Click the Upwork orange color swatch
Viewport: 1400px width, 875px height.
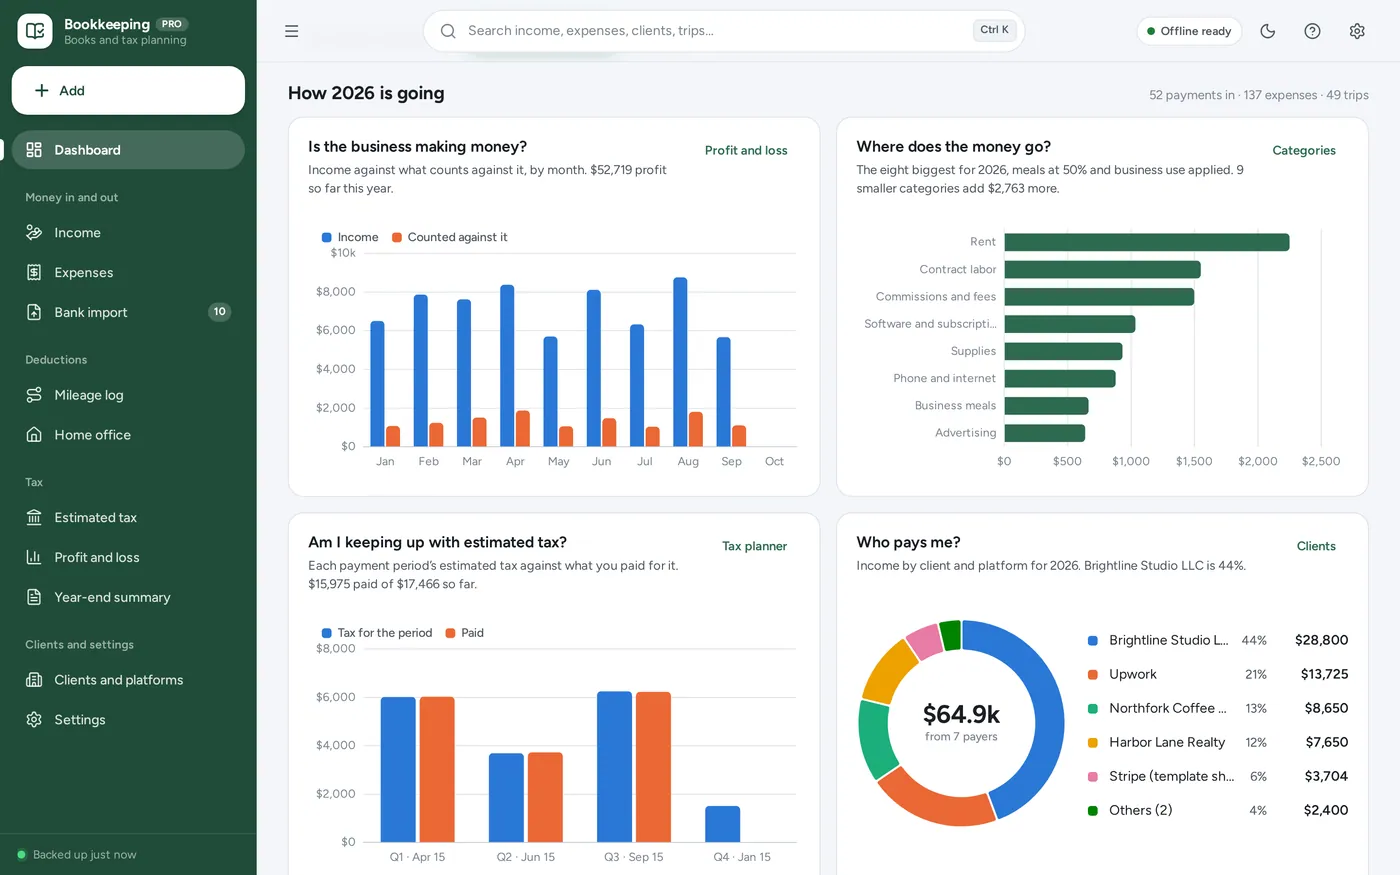(x=1093, y=675)
